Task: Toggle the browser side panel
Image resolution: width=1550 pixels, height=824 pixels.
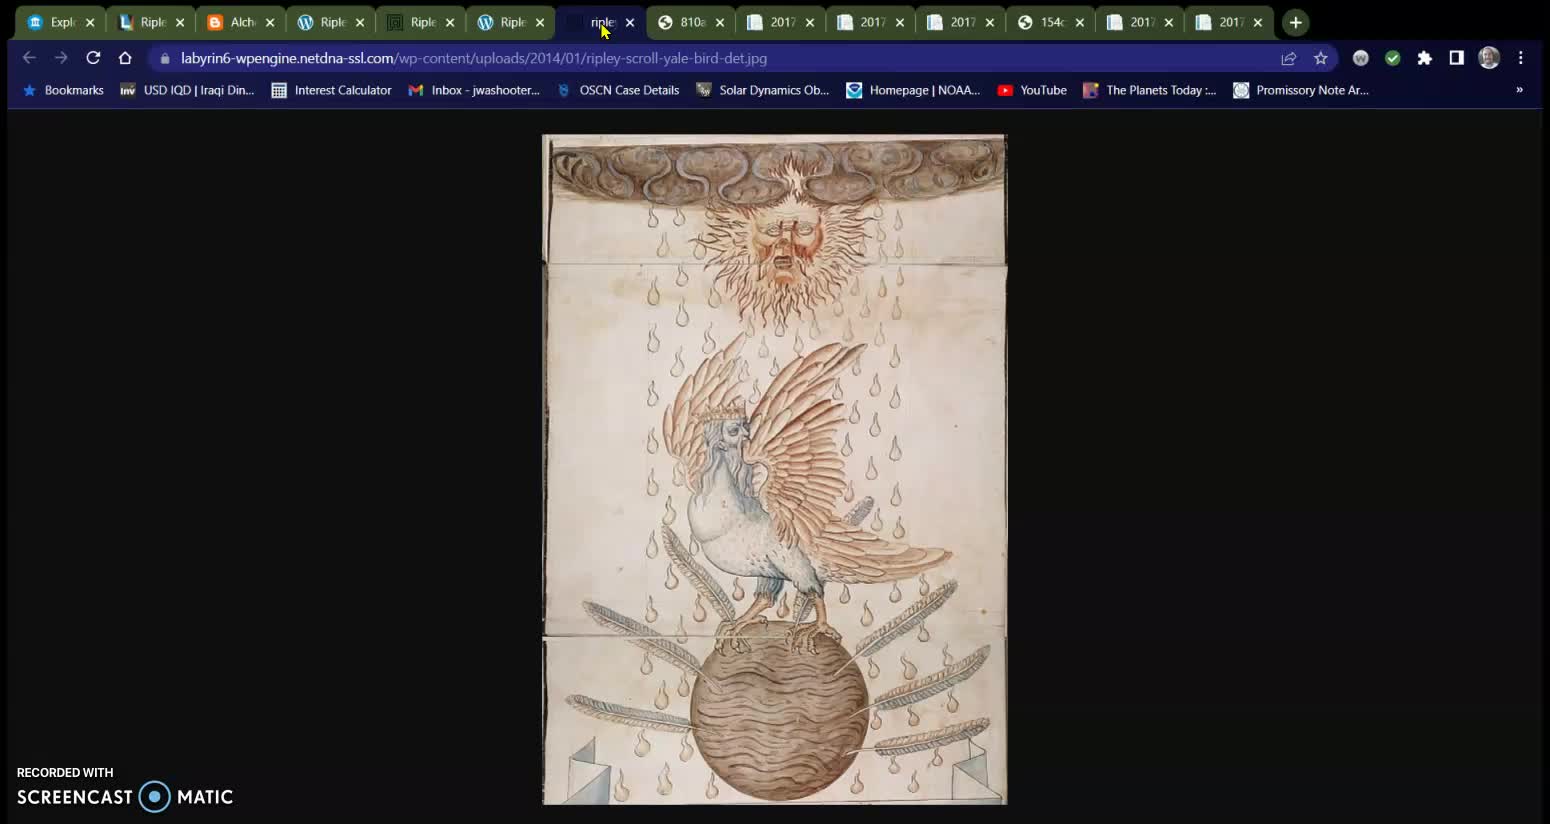Action: pos(1457,58)
